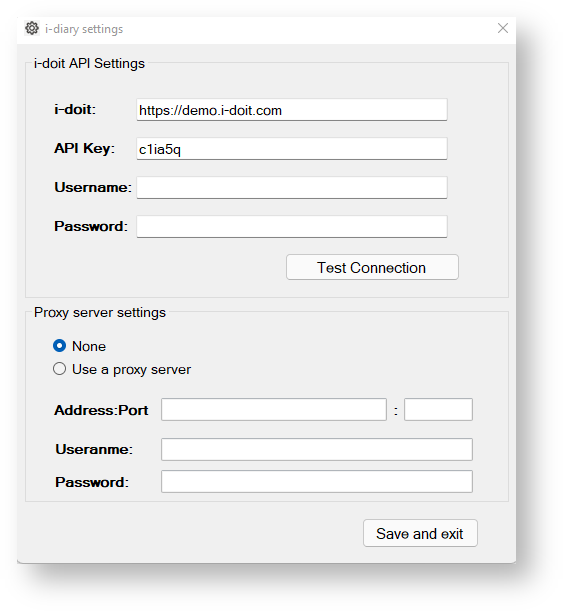564x612 pixels.
Task: Click the proxy Address input field
Action: point(274,409)
